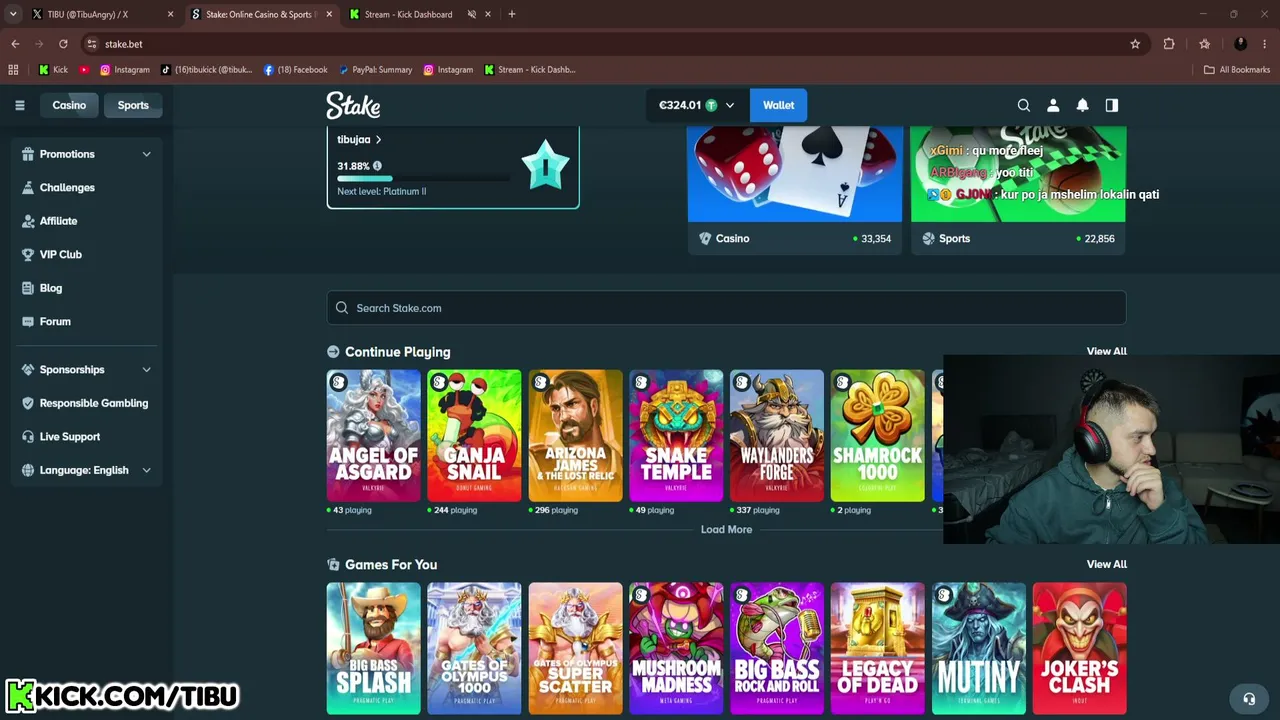
Task: Open the Waylanders Forge game
Action: click(777, 436)
